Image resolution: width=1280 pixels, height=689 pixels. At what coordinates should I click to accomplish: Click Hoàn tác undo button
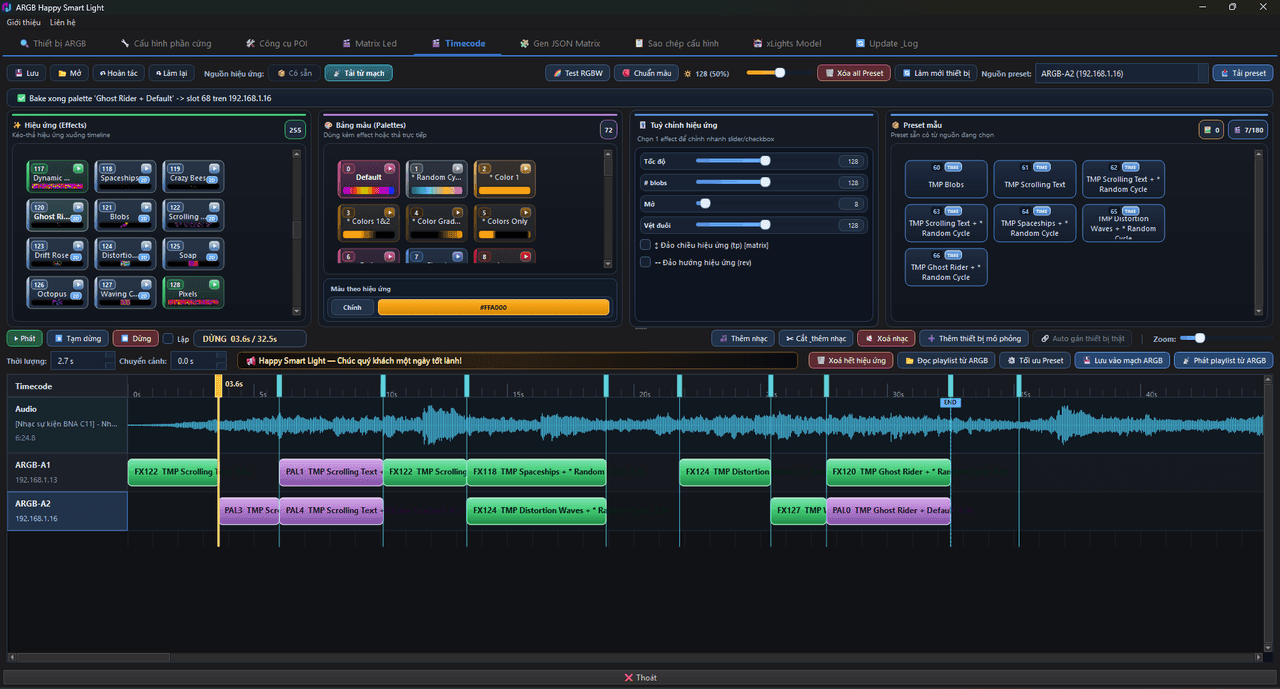point(117,73)
